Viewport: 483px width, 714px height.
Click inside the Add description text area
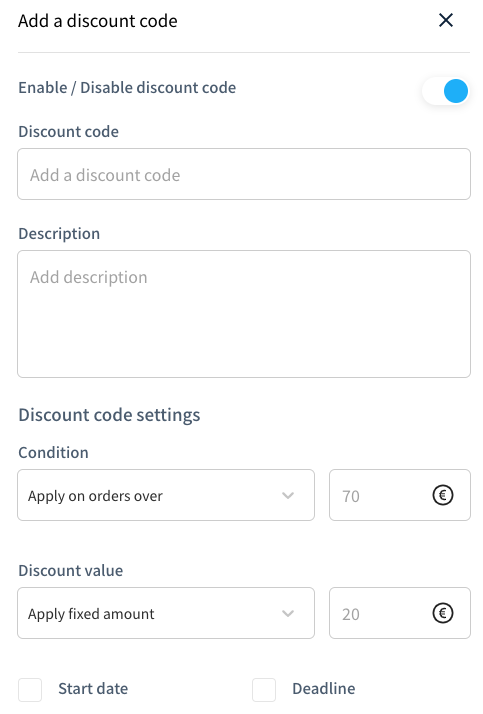pos(244,314)
